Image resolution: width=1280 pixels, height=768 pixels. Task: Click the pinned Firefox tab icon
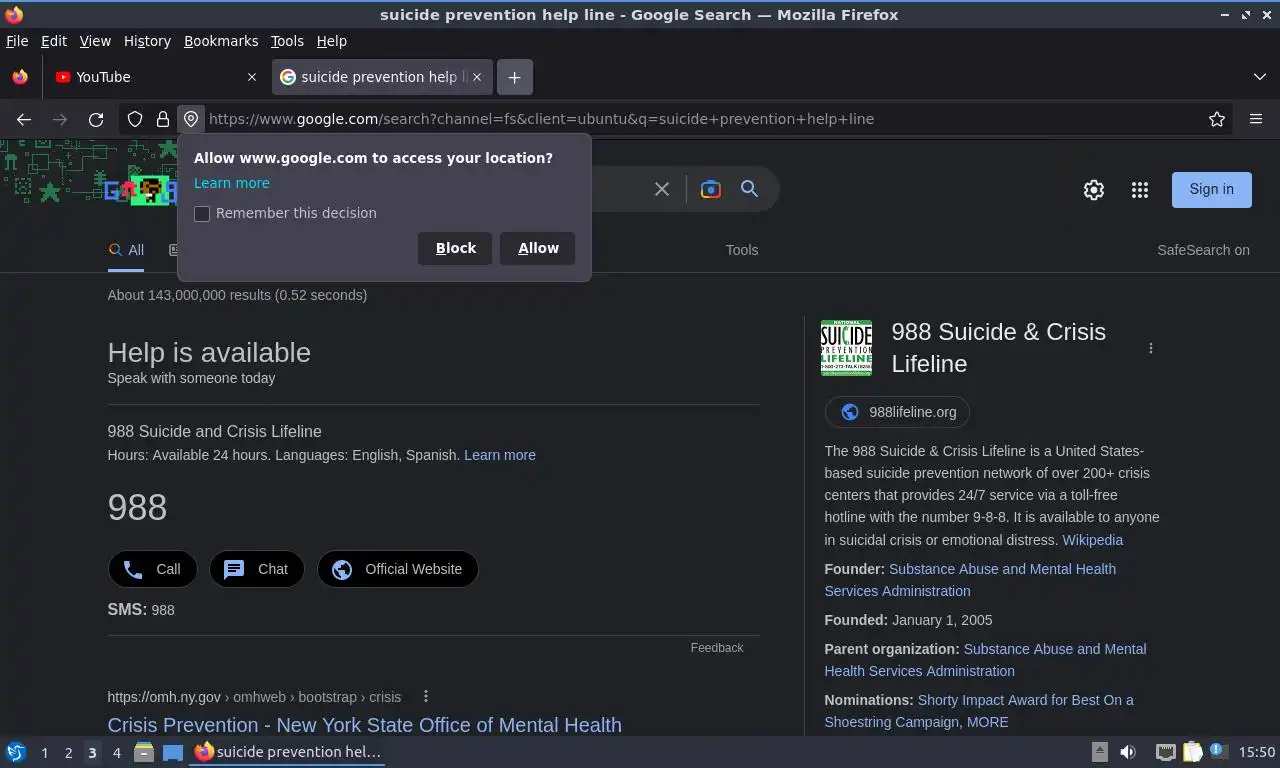(20, 77)
